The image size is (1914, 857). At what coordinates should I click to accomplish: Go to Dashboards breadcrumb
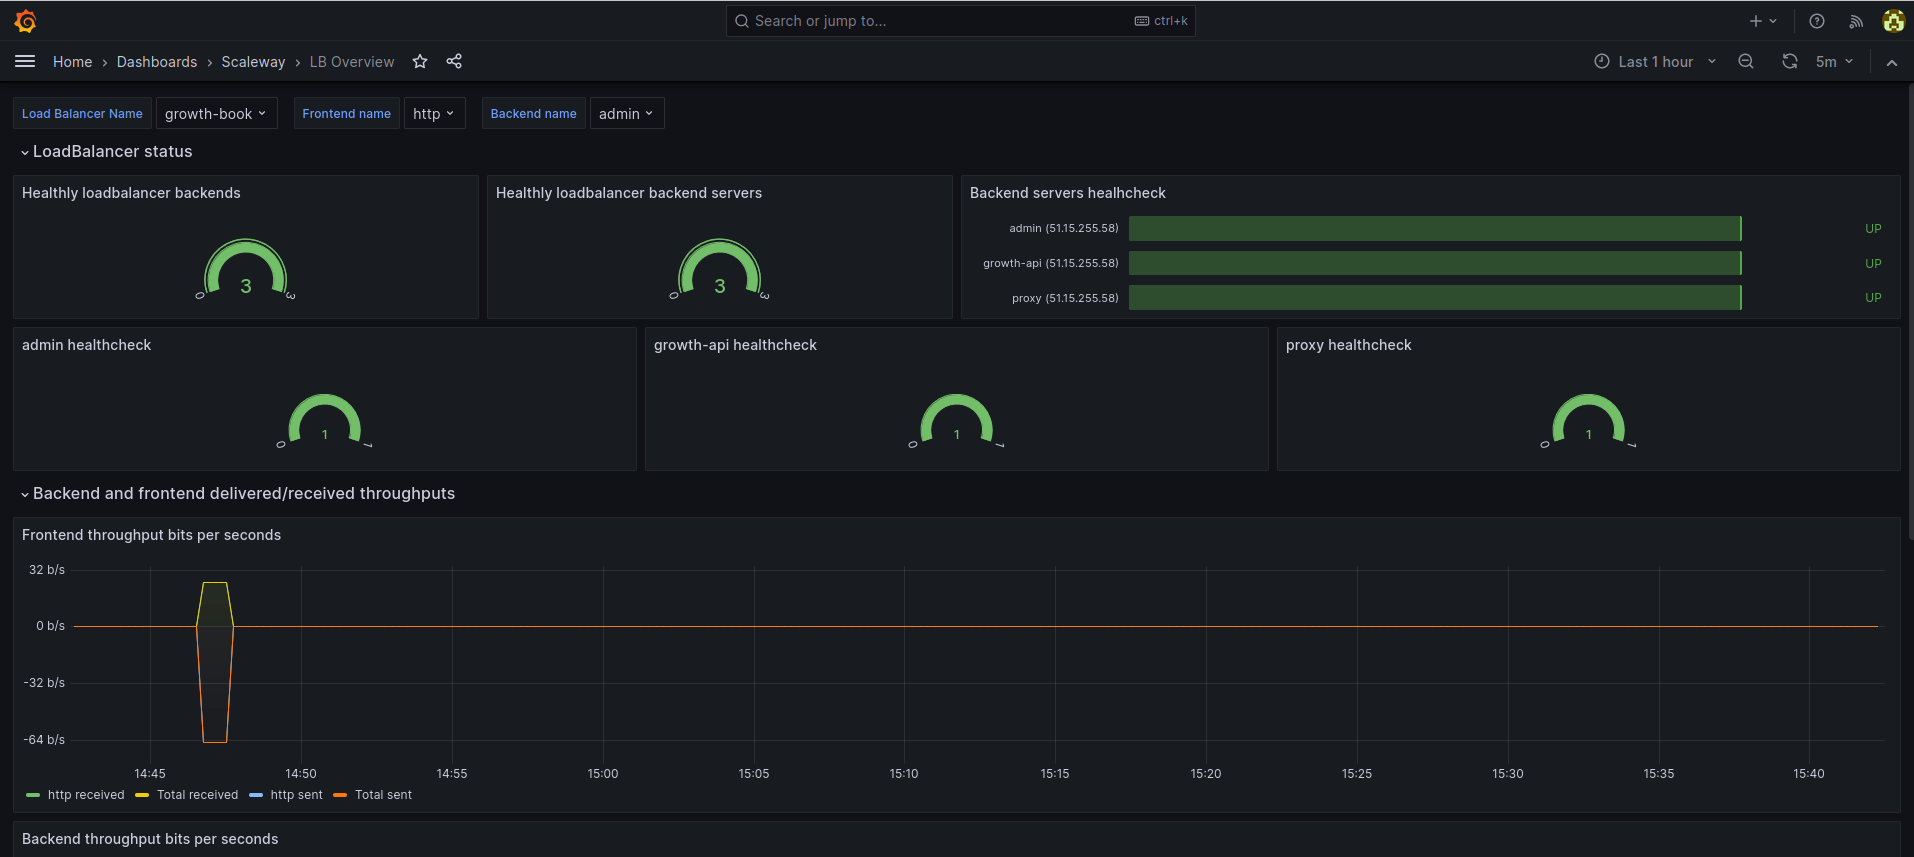point(157,62)
